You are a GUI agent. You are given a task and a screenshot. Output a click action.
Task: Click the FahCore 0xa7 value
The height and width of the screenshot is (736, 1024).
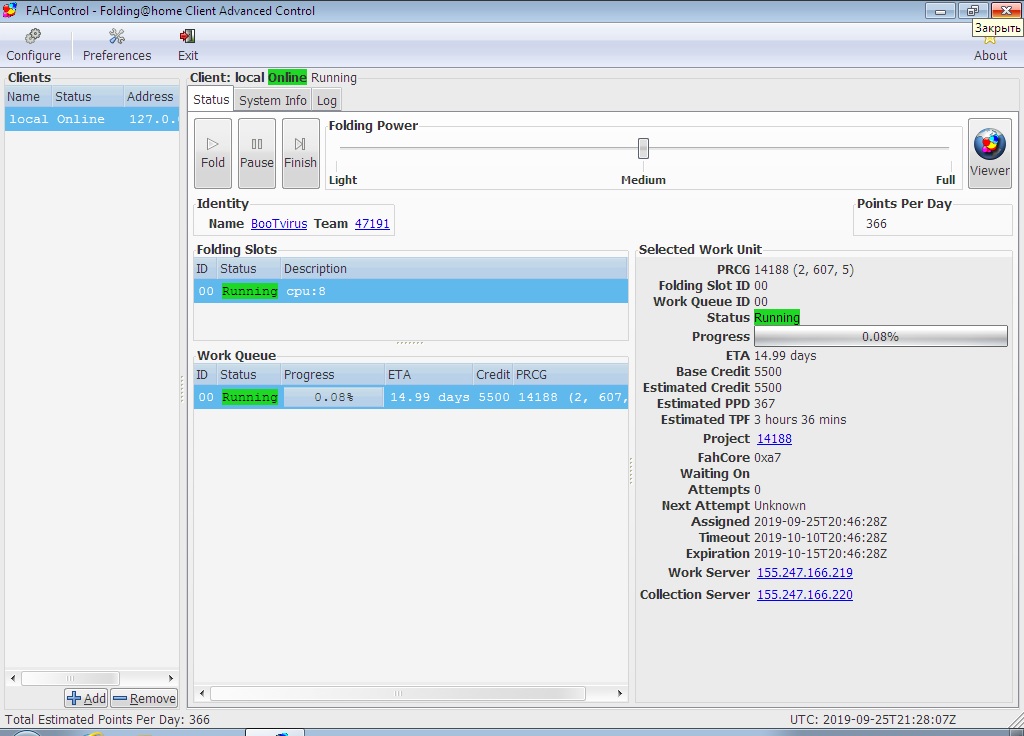tap(767, 458)
